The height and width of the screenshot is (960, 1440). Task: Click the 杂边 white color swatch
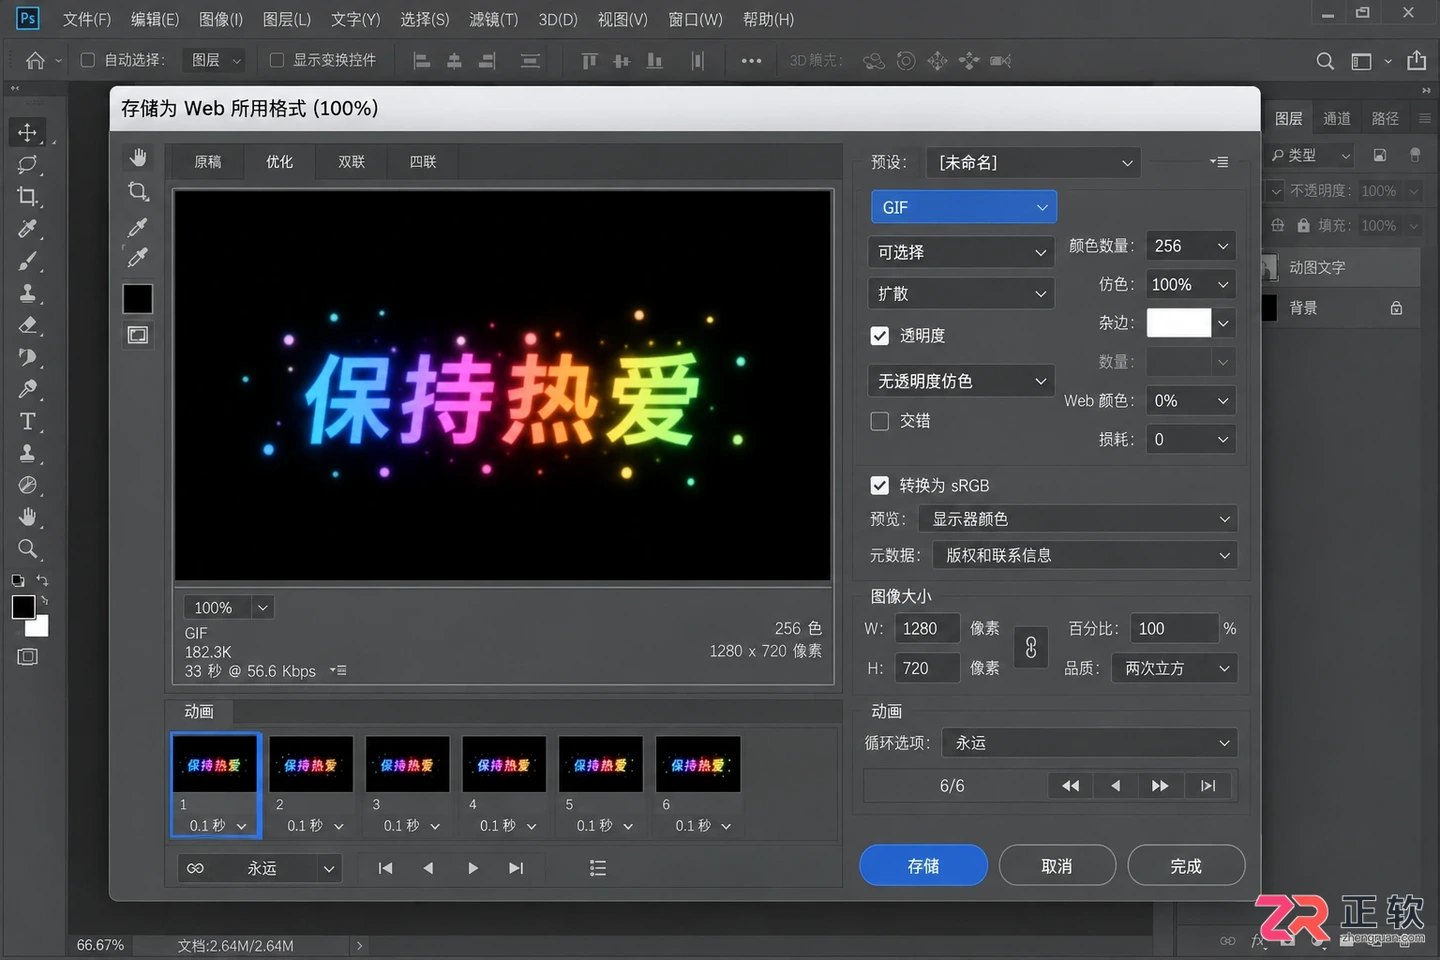coord(1179,323)
